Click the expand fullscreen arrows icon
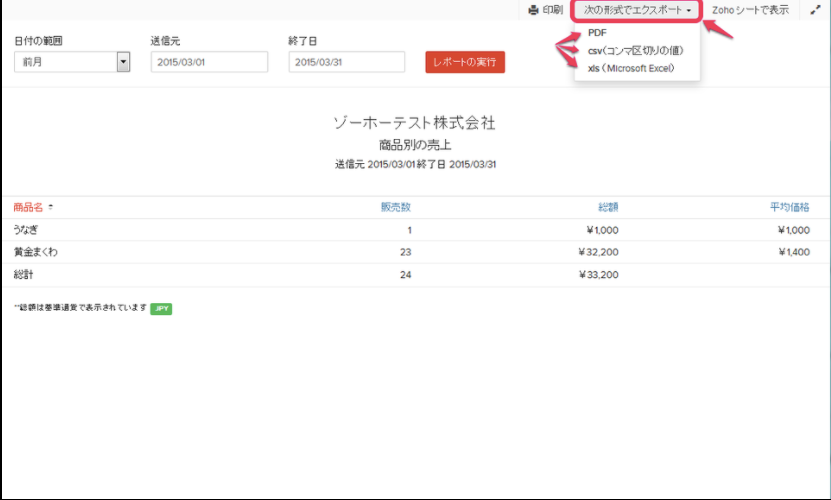The width and height of the screenshot is (831, 500). coord(814,10)
